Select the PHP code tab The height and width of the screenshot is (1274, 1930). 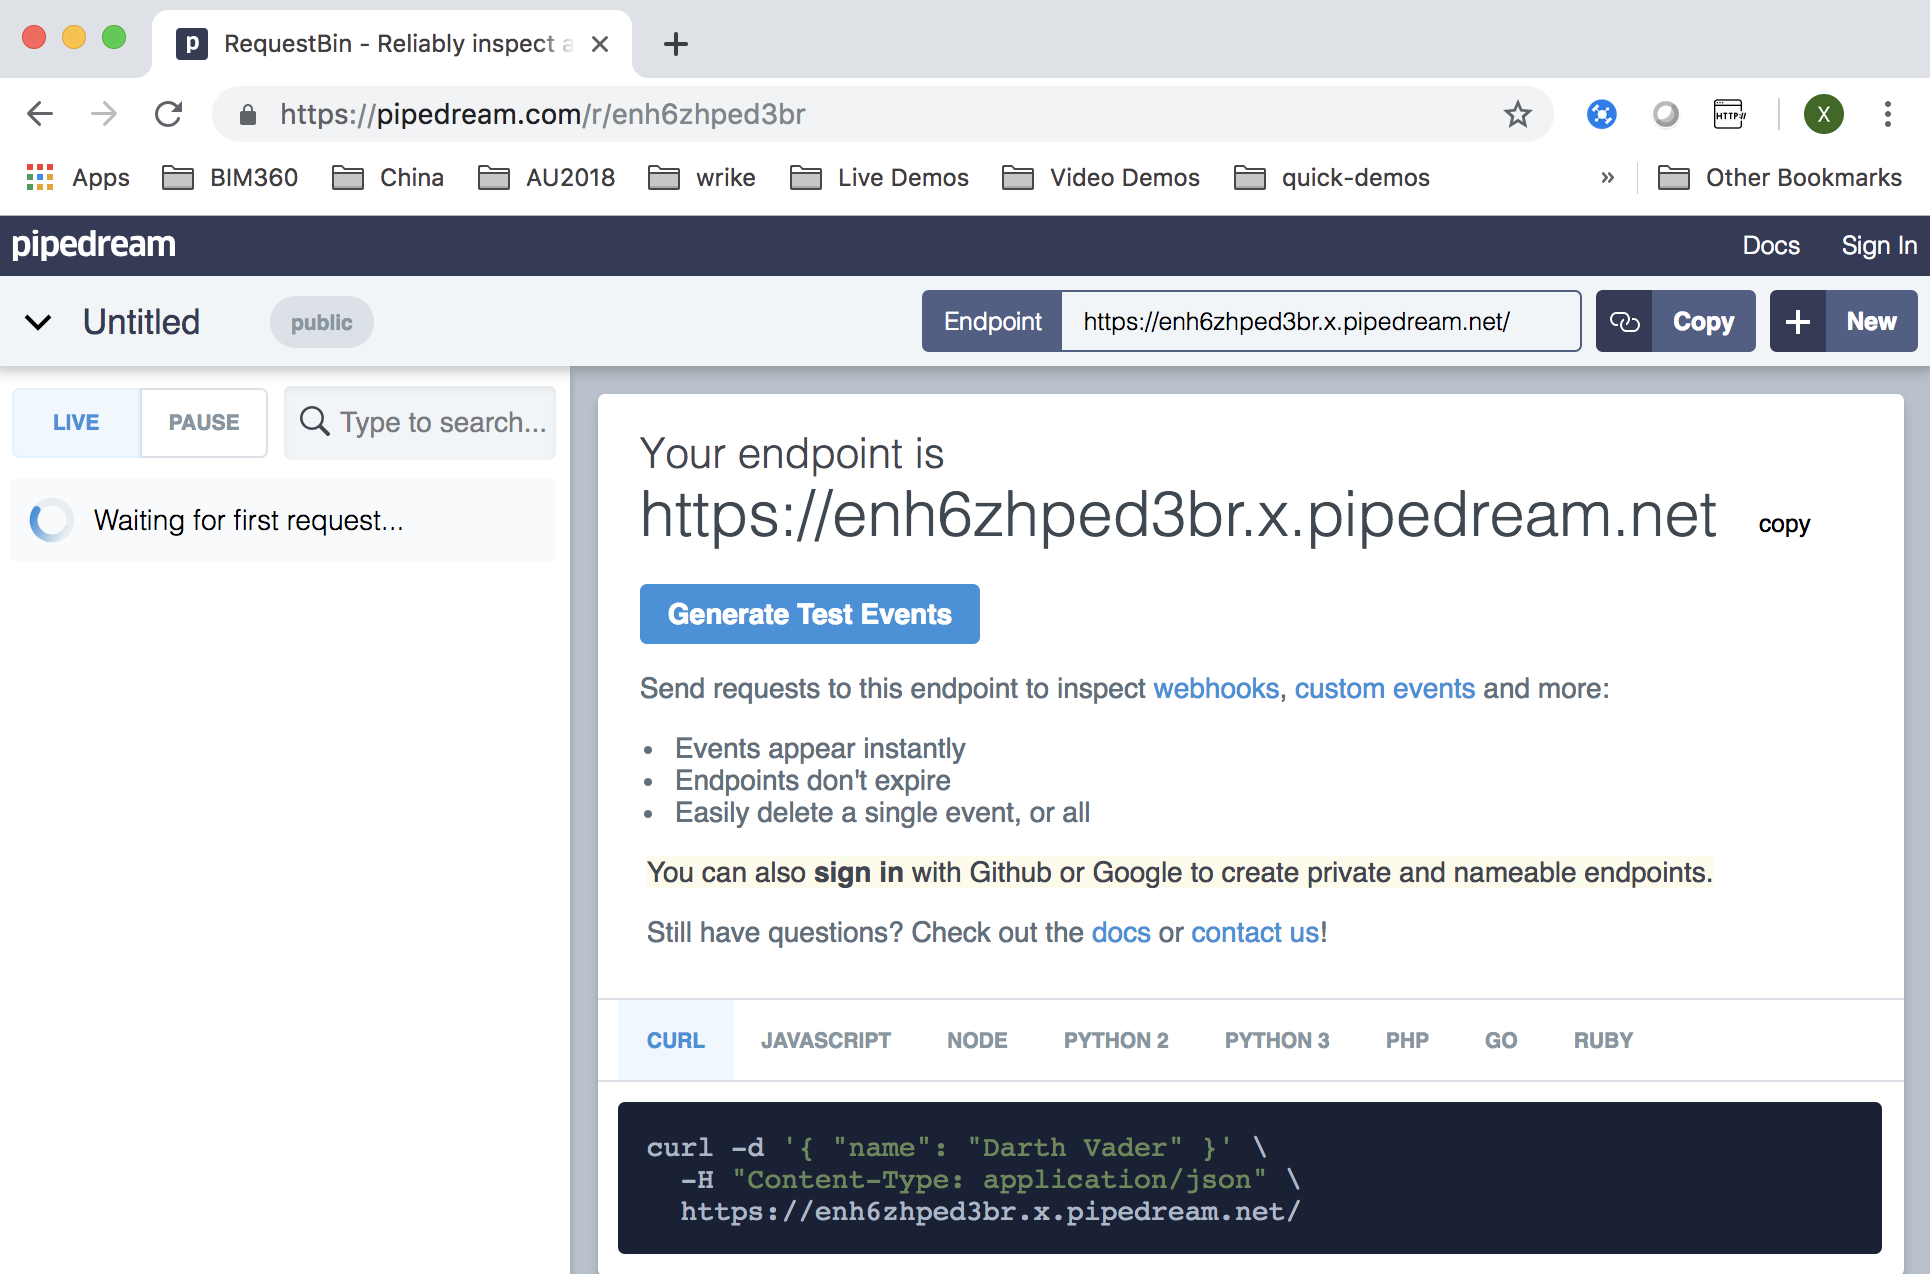point(1407,1040)
